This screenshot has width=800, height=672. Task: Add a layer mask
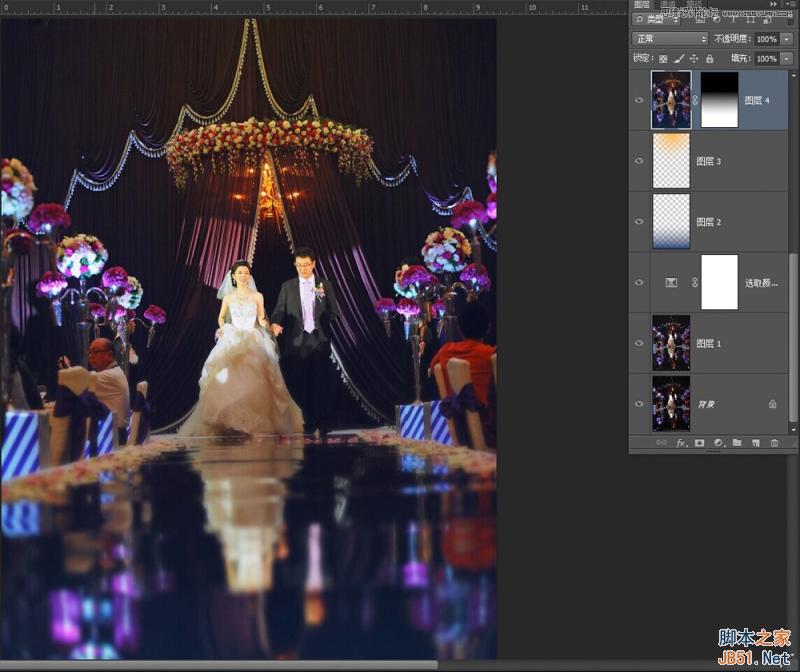(x=700, y=443)
